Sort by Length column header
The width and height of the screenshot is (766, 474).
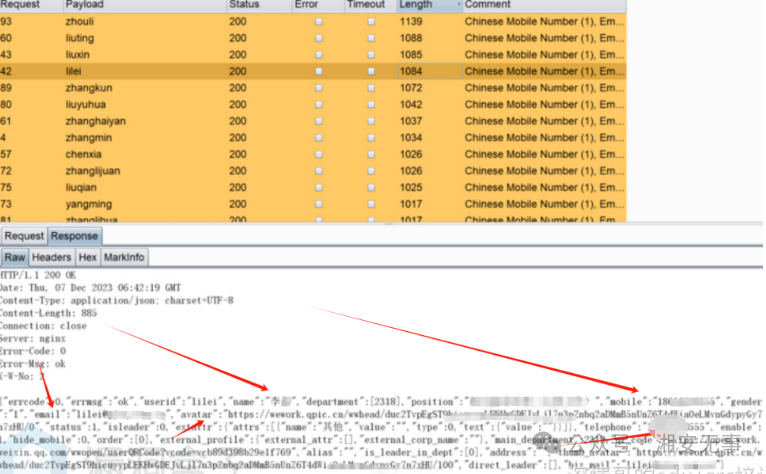(x=429, y=5)
